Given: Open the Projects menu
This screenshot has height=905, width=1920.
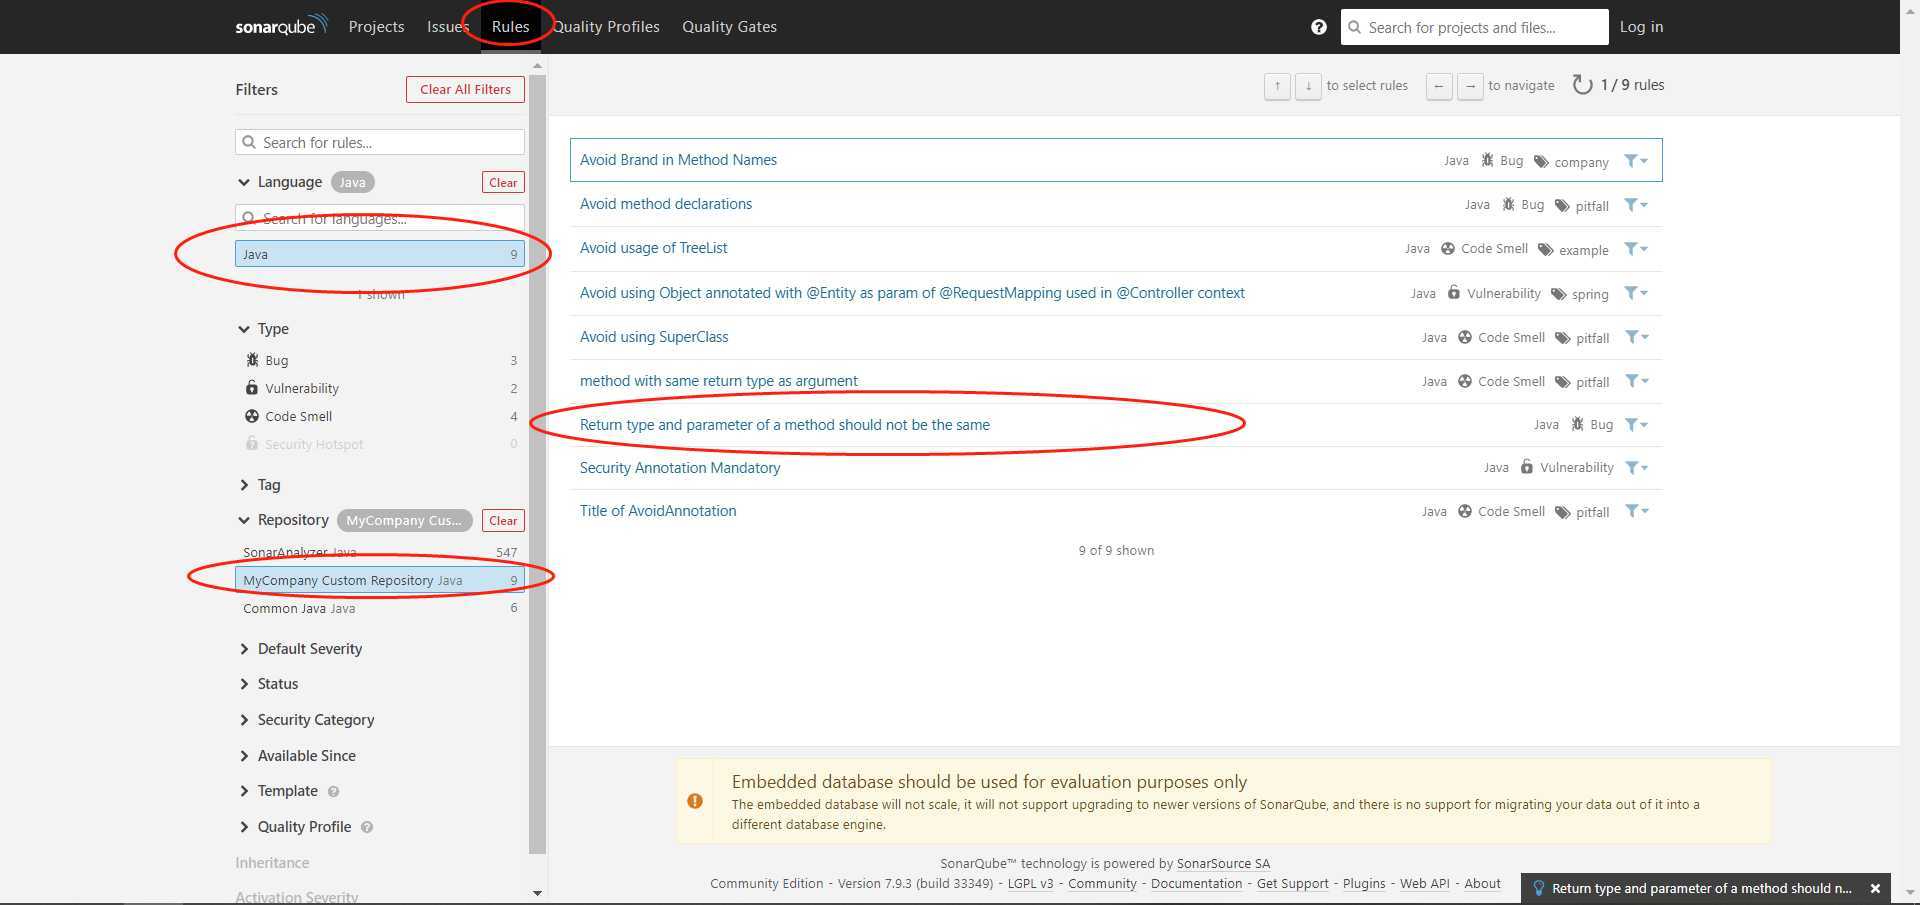Looking at the screenshot, I should pos(376,27).
